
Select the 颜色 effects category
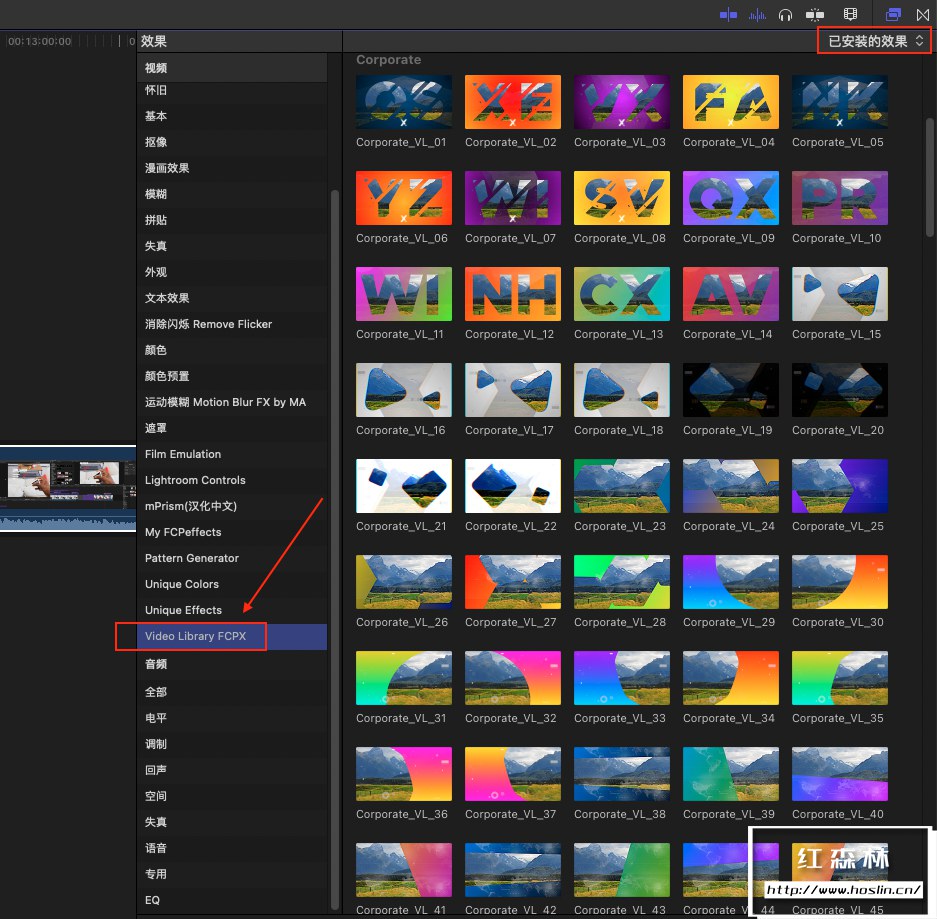click(x=232, y=350)
